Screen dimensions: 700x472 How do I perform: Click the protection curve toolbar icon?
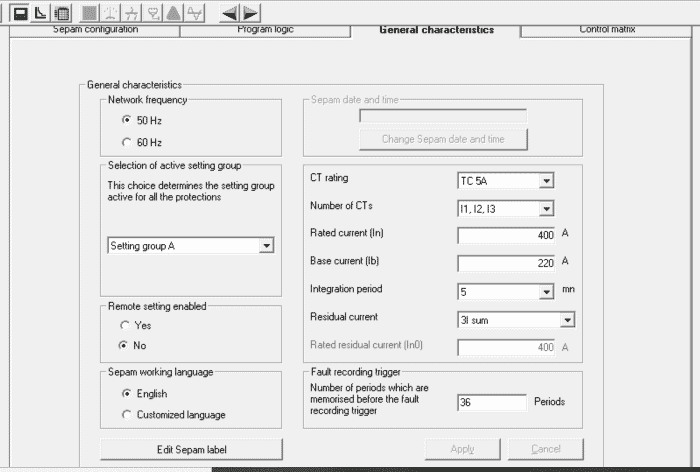(x=40, y=13)
